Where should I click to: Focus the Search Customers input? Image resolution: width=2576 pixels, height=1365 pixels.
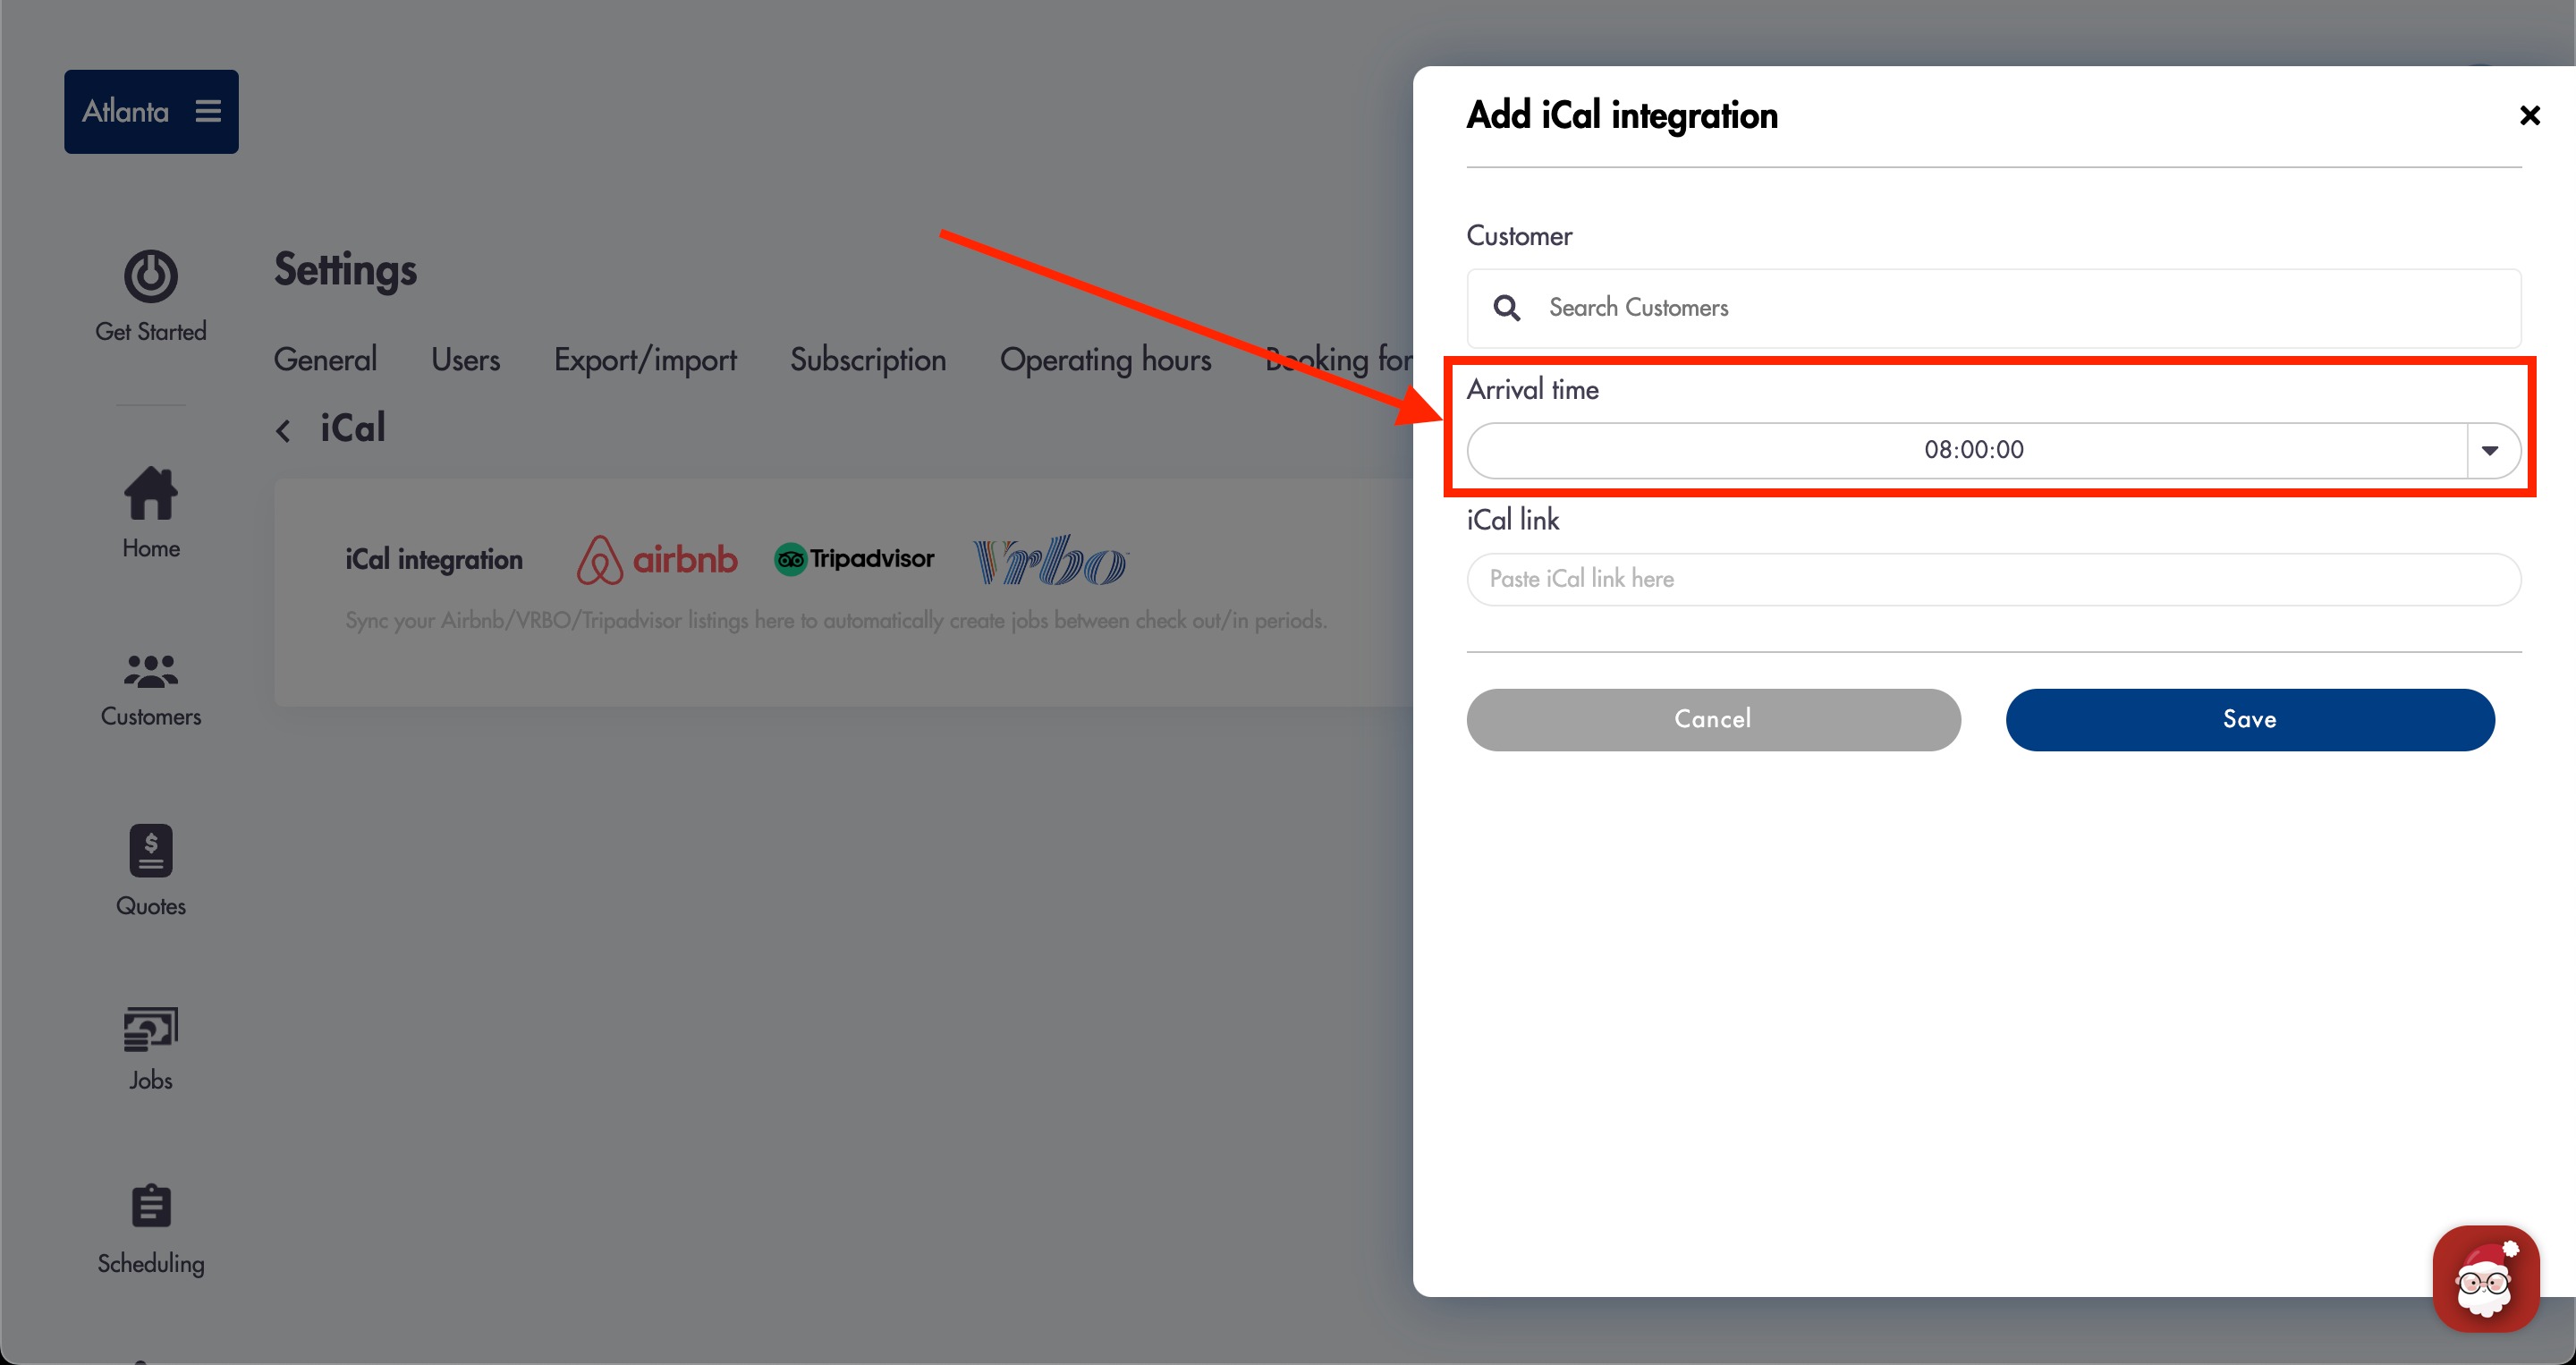(1993, 308)
